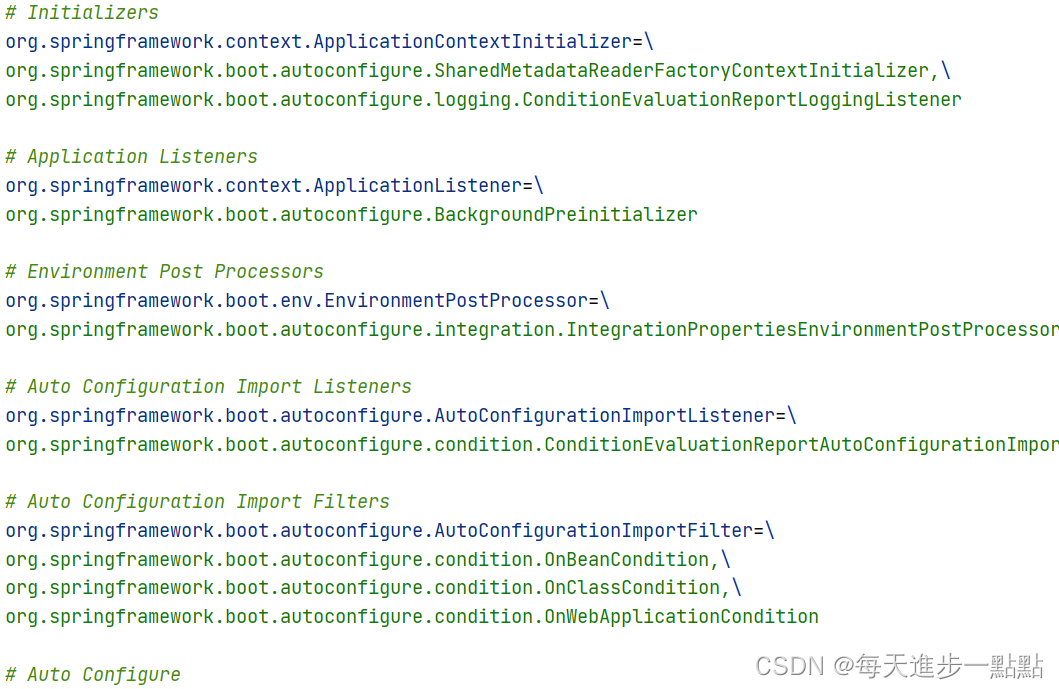
Task: Click '# Auto Configuration Import Filters' comment
Action: coord(198,501)
